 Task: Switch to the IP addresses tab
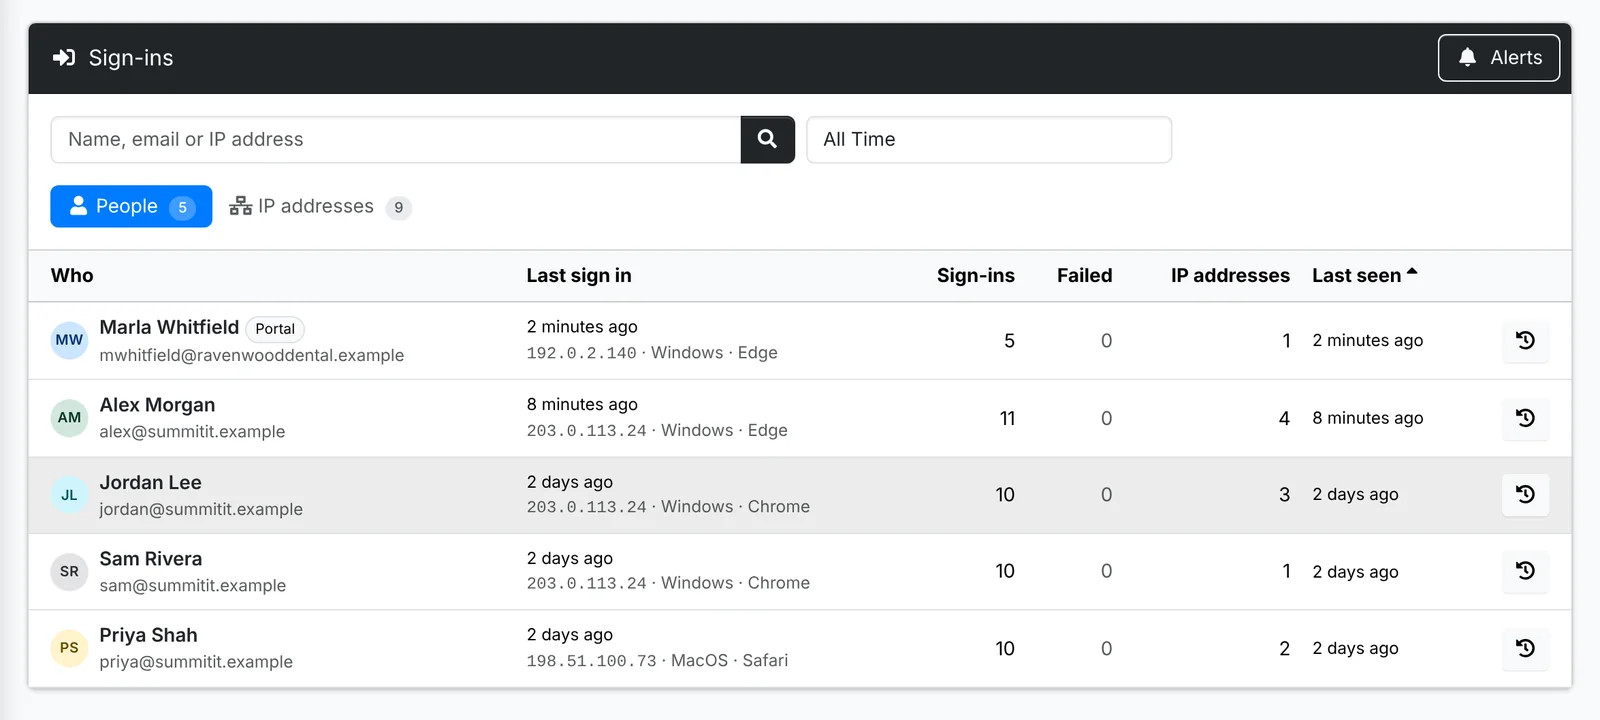coord(320,206)
